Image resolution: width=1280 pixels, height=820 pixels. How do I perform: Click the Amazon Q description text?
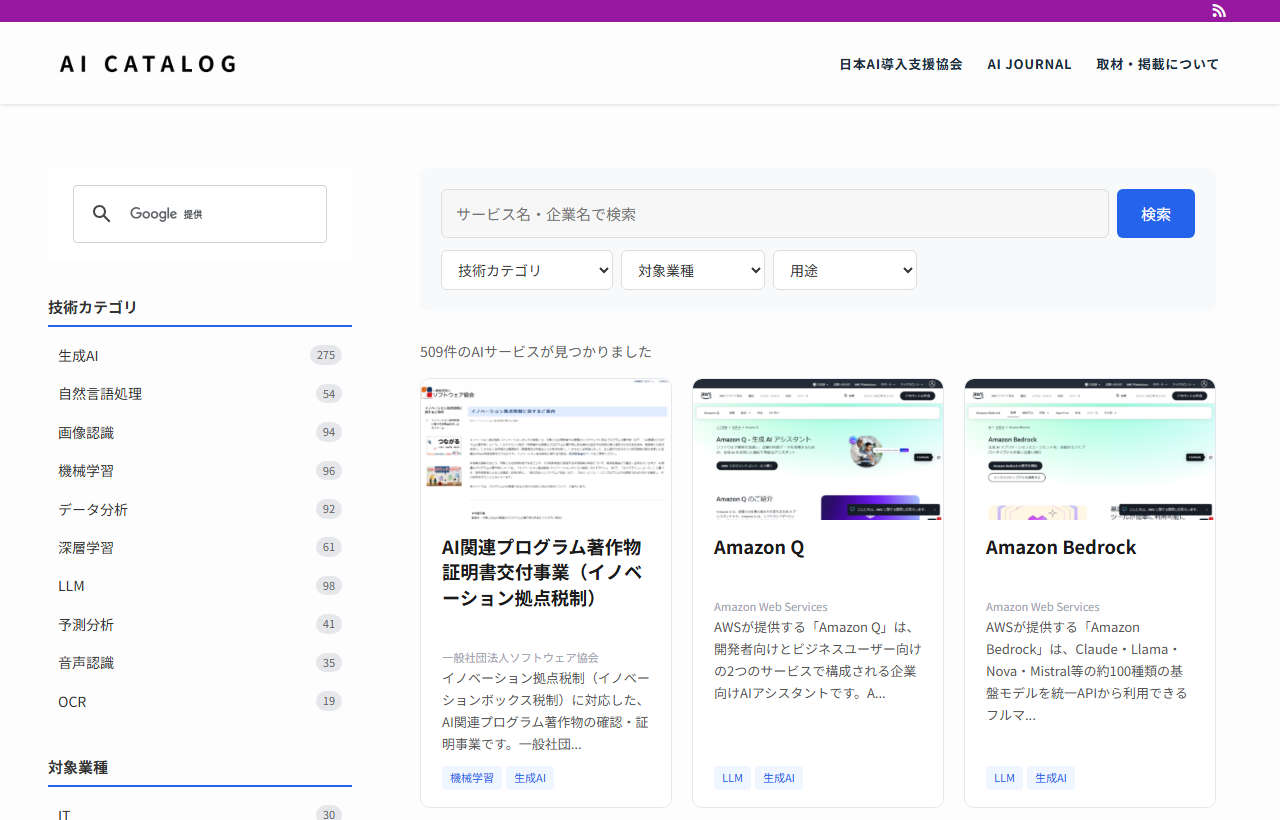(x=817, y=660)
